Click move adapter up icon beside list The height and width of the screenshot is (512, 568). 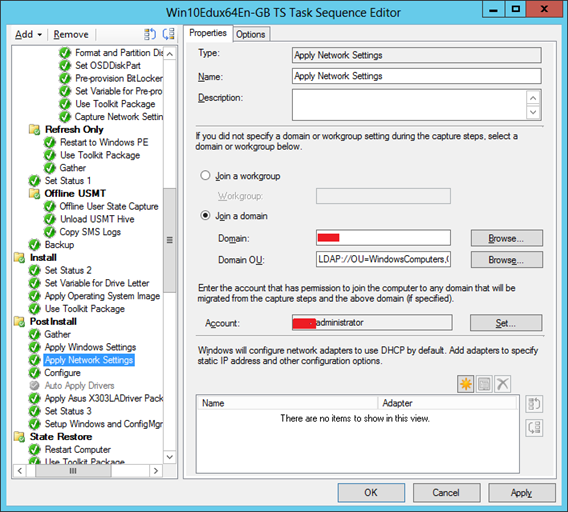(534, 404)
